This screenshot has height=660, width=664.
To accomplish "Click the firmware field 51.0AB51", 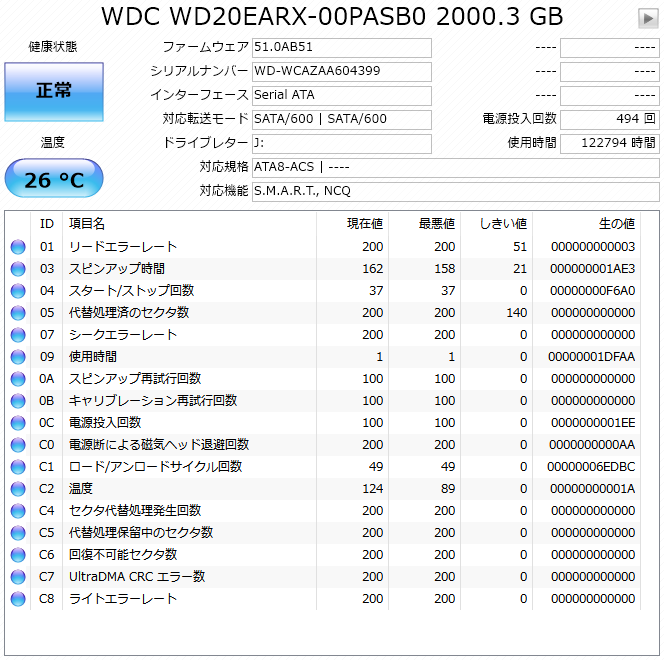I will point(341,48).
